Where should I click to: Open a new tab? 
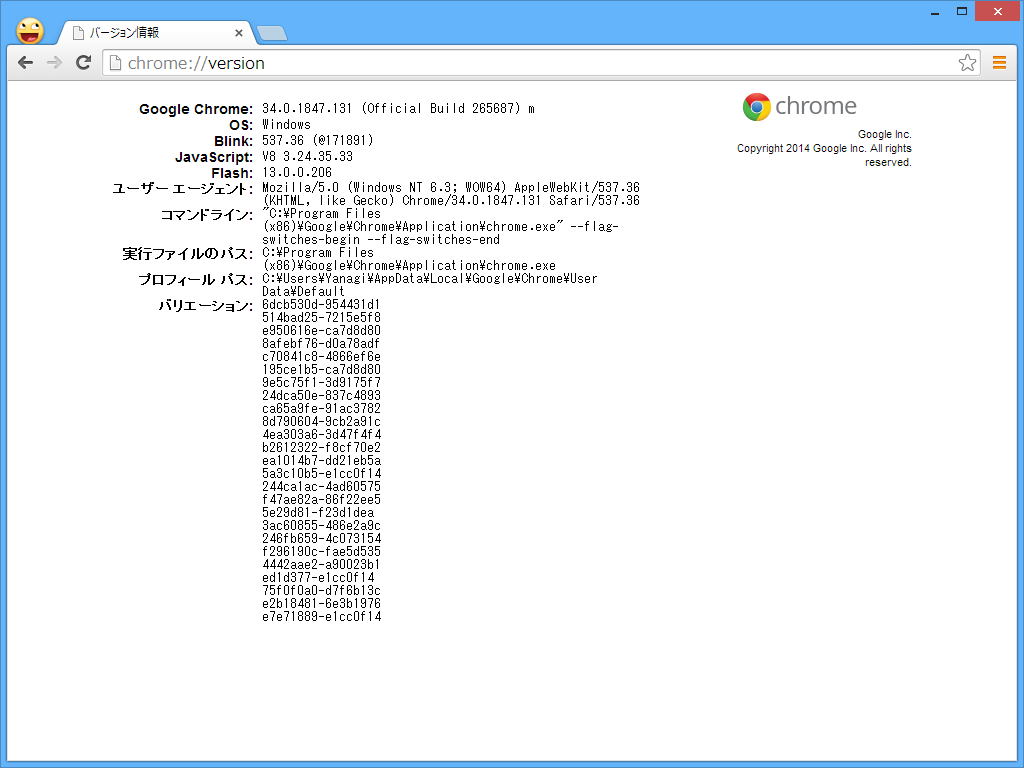(270, 31)
